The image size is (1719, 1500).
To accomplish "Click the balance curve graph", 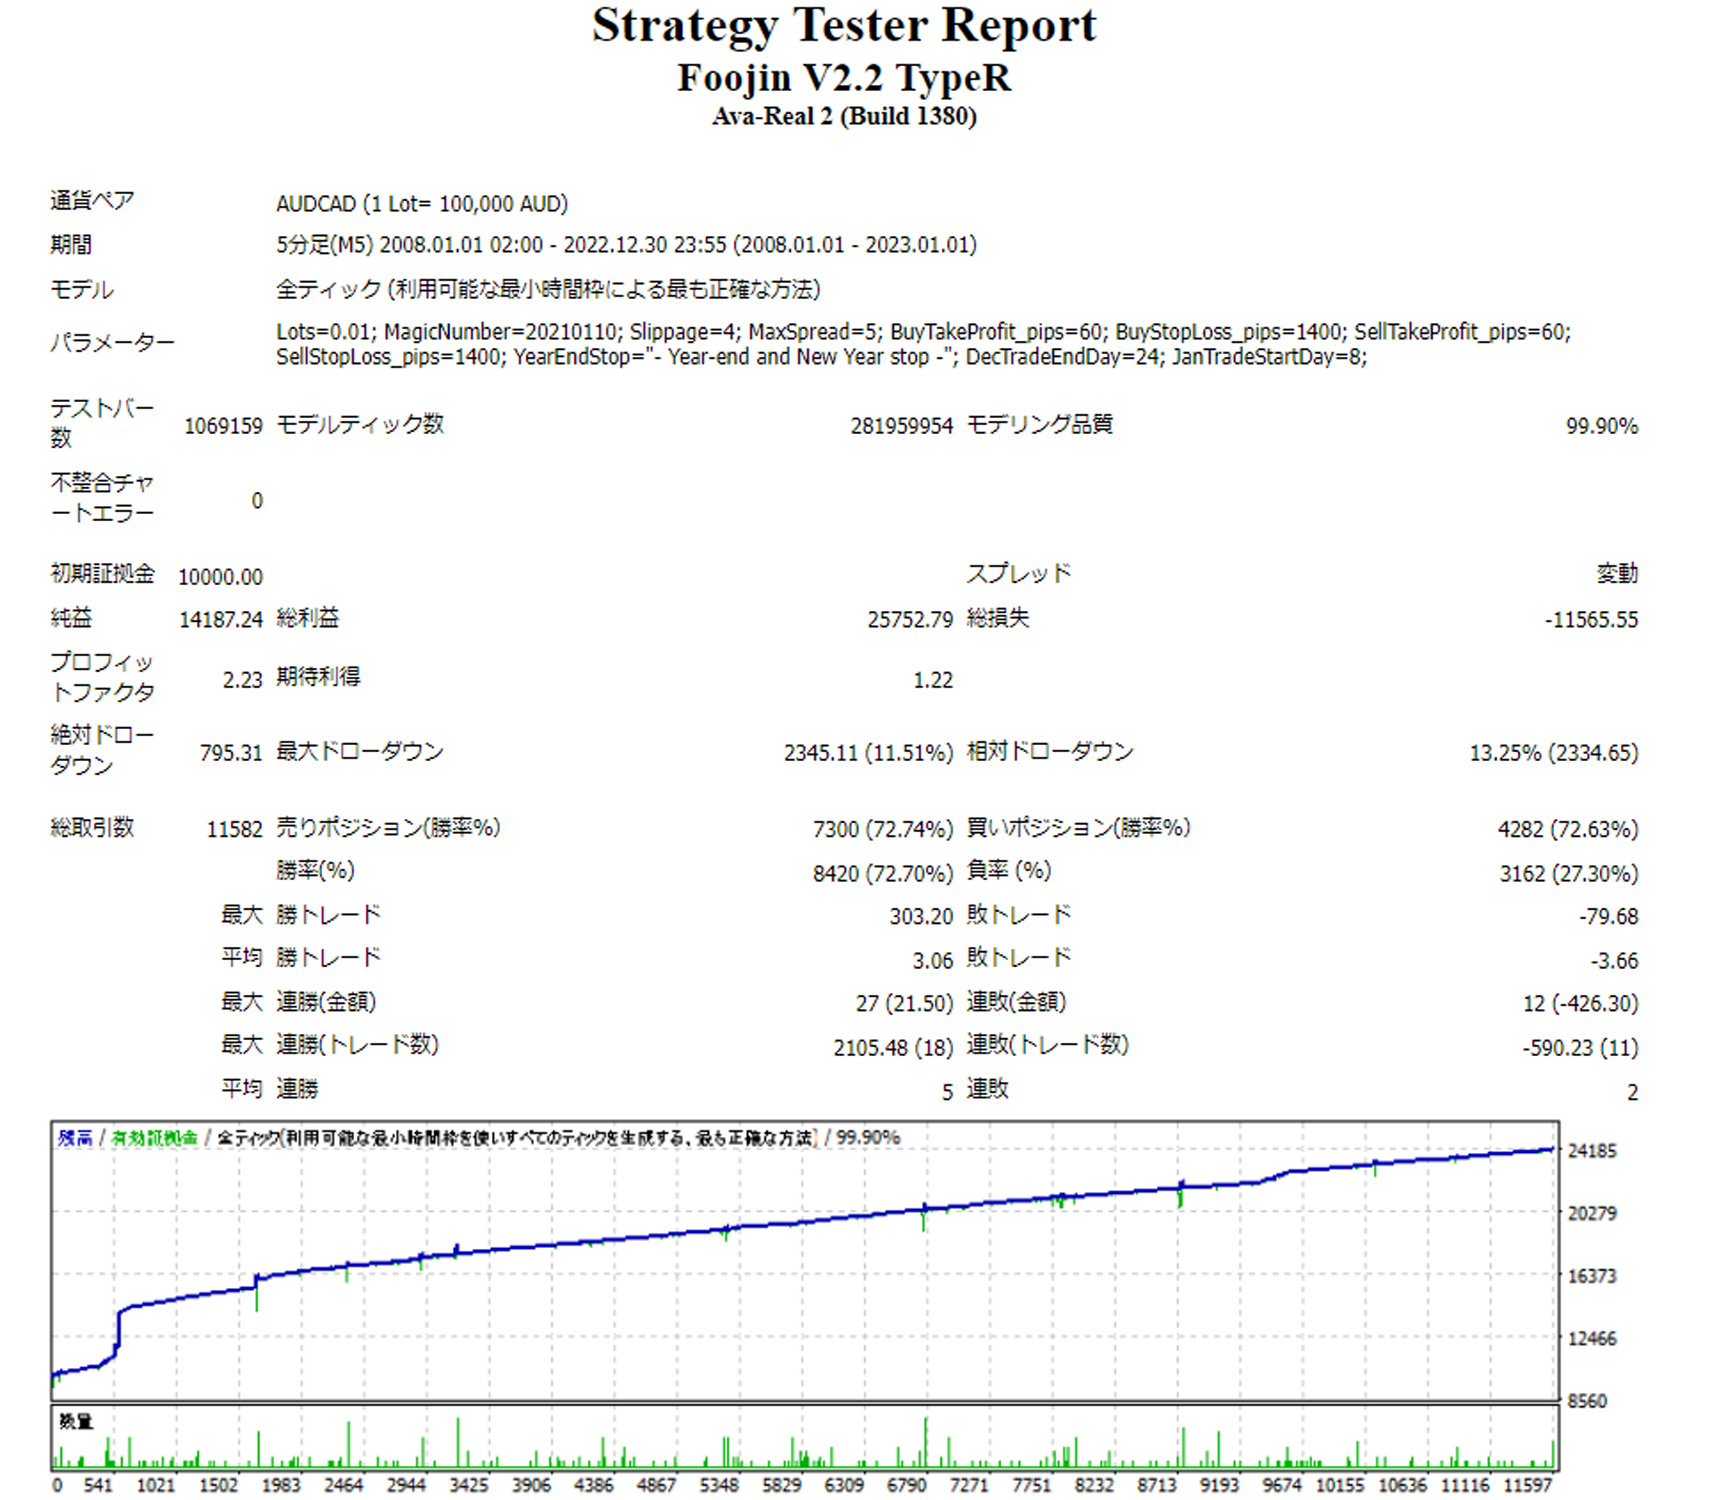I will pyautogui.click(x=805, y=1261).
